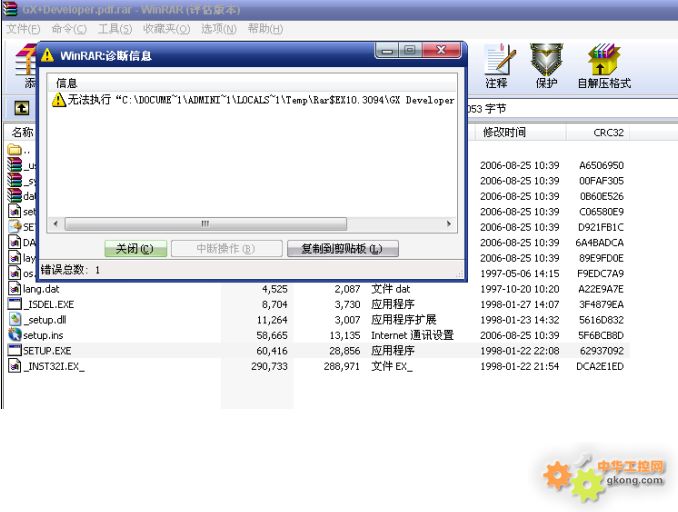Click the up-one-level folder arrow icon
The height and width of the screenshot is (512, 678).
point(22,108)
